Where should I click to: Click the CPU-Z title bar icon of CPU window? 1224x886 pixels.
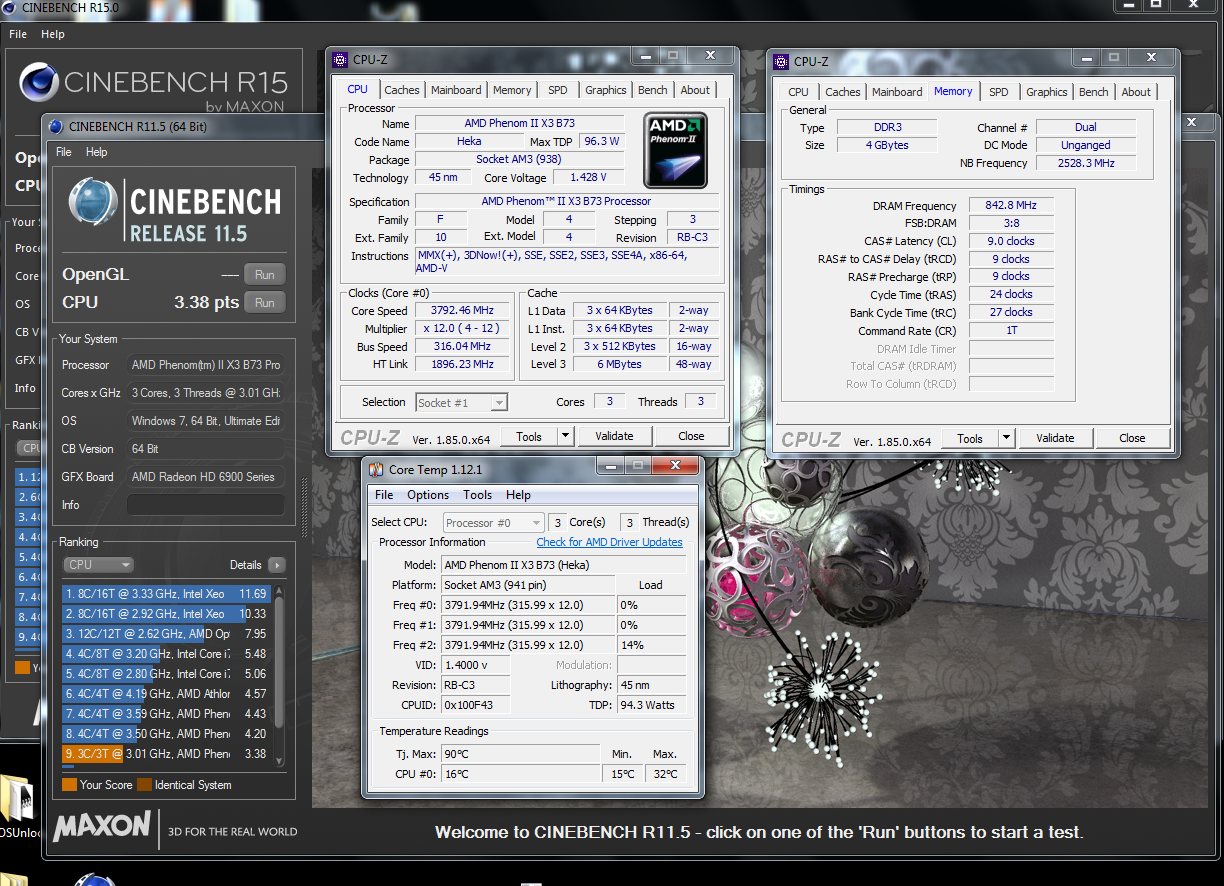tap(340, 59)
